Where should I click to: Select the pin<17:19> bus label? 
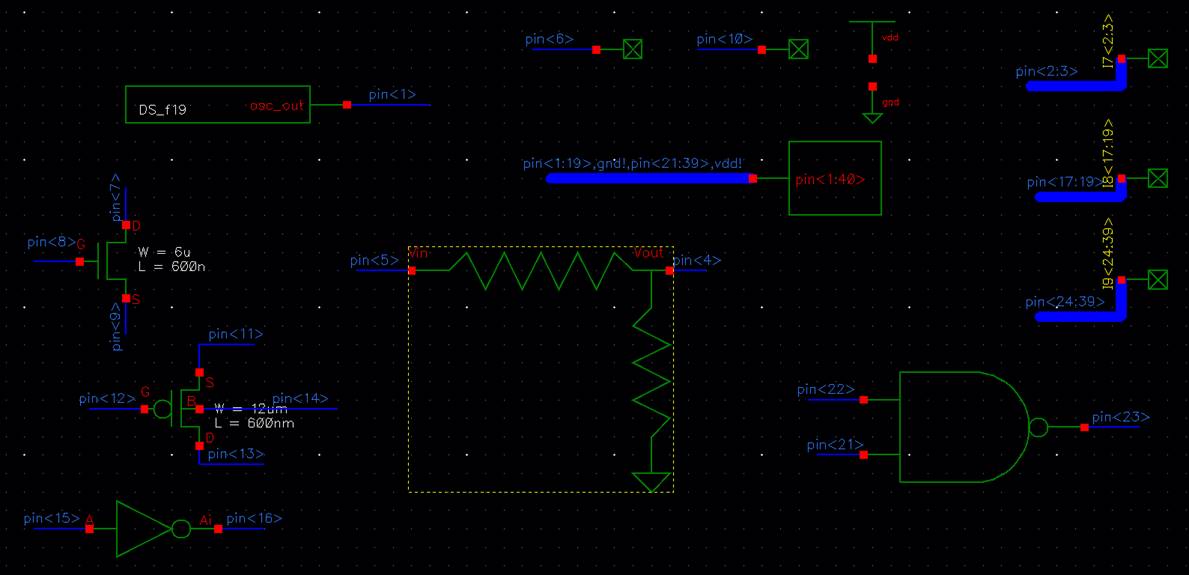coord(1065,183)
